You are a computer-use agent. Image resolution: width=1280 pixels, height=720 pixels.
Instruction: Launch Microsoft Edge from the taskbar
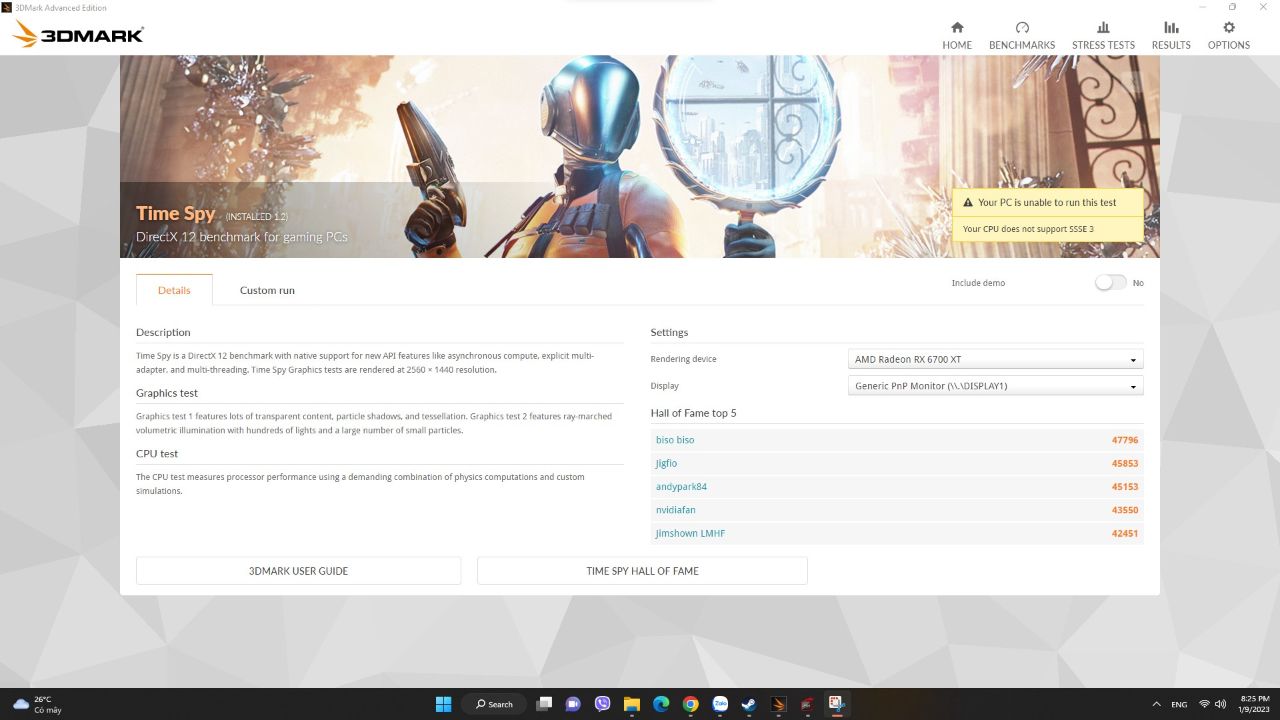[x=661, y=704]
